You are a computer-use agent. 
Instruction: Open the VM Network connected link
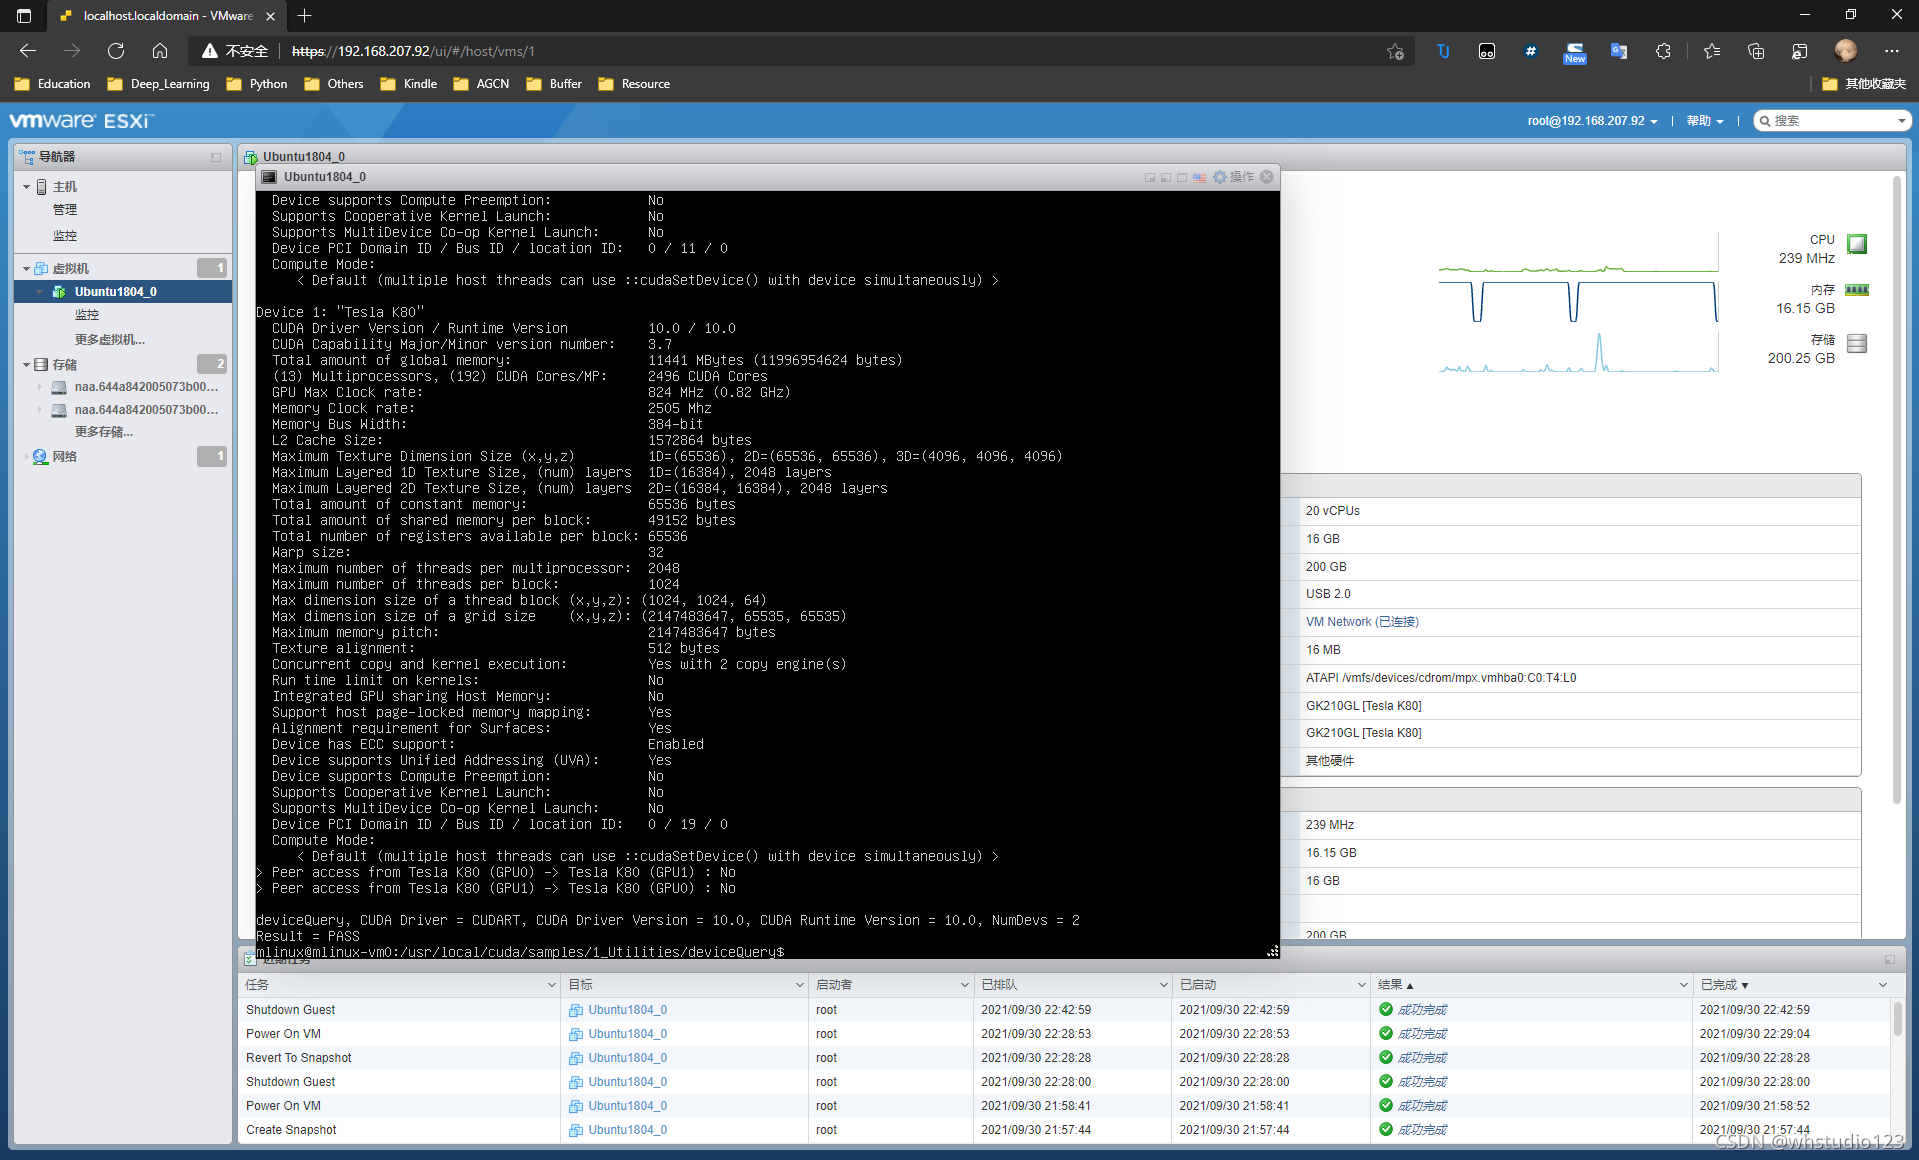(x=1362, y=622)
